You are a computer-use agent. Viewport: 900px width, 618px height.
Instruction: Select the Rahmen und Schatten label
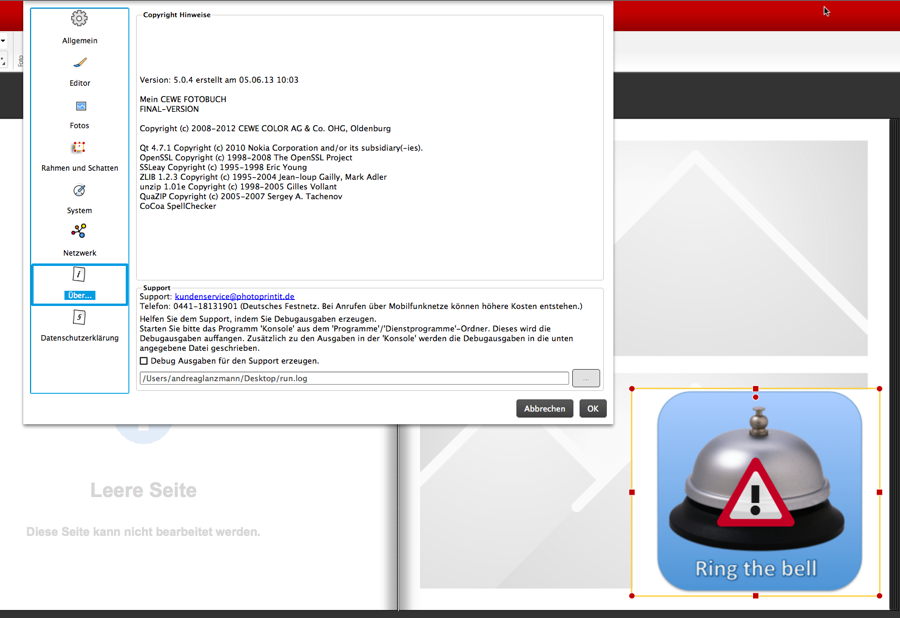(80, 168)
